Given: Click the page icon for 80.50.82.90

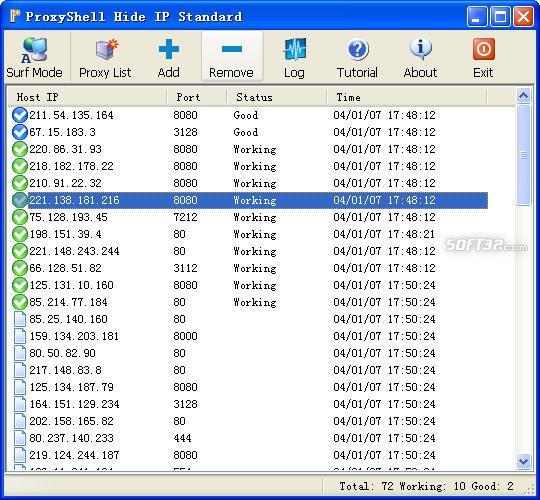Looking at the screenshot, I should click(x=20, y=353).
